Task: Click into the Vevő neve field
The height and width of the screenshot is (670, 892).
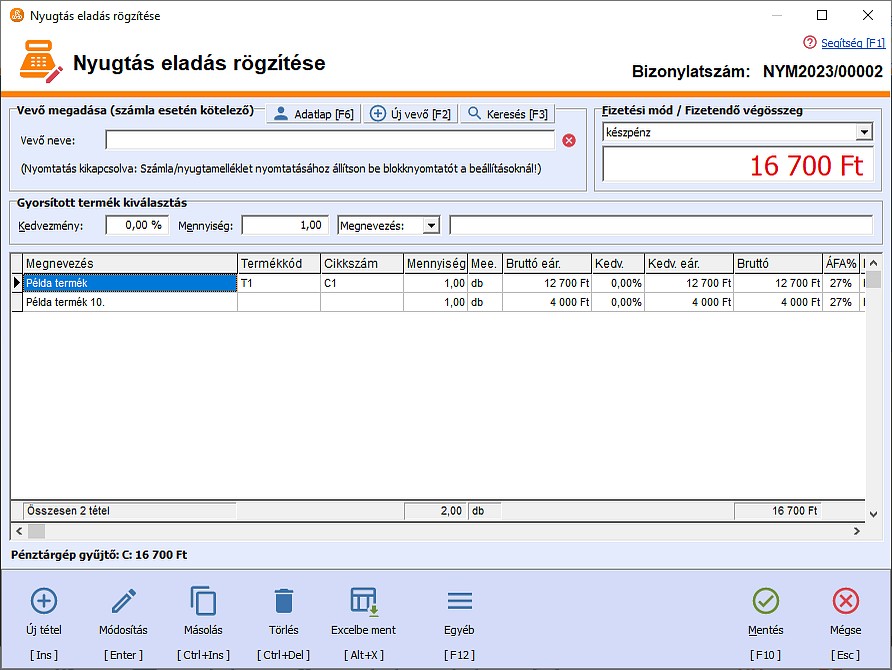Action: (330, 140)
